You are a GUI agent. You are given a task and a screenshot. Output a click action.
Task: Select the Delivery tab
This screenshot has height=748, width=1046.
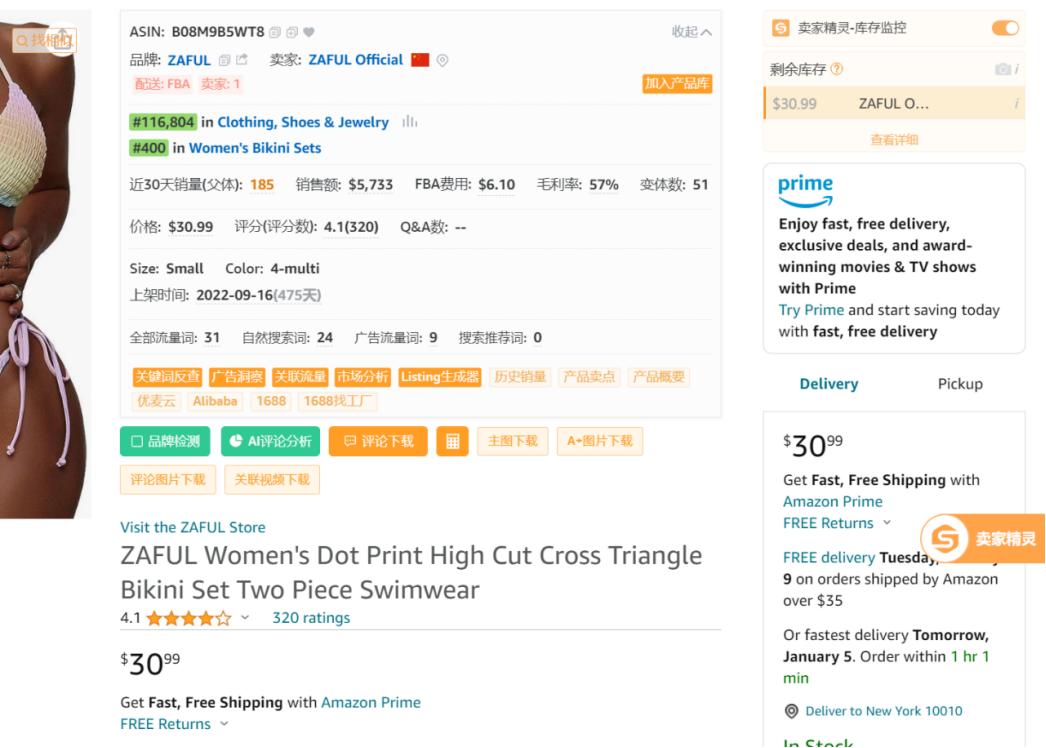point(829,384)
